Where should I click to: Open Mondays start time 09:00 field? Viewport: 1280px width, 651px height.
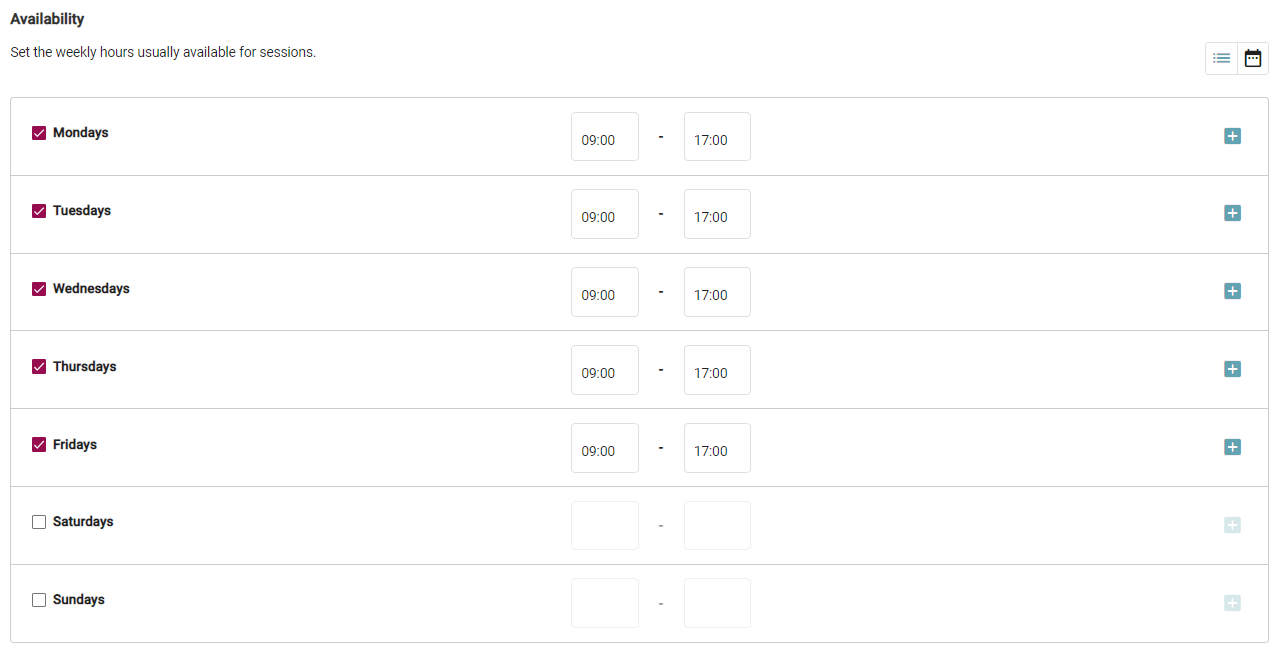(x=604, y=137)
